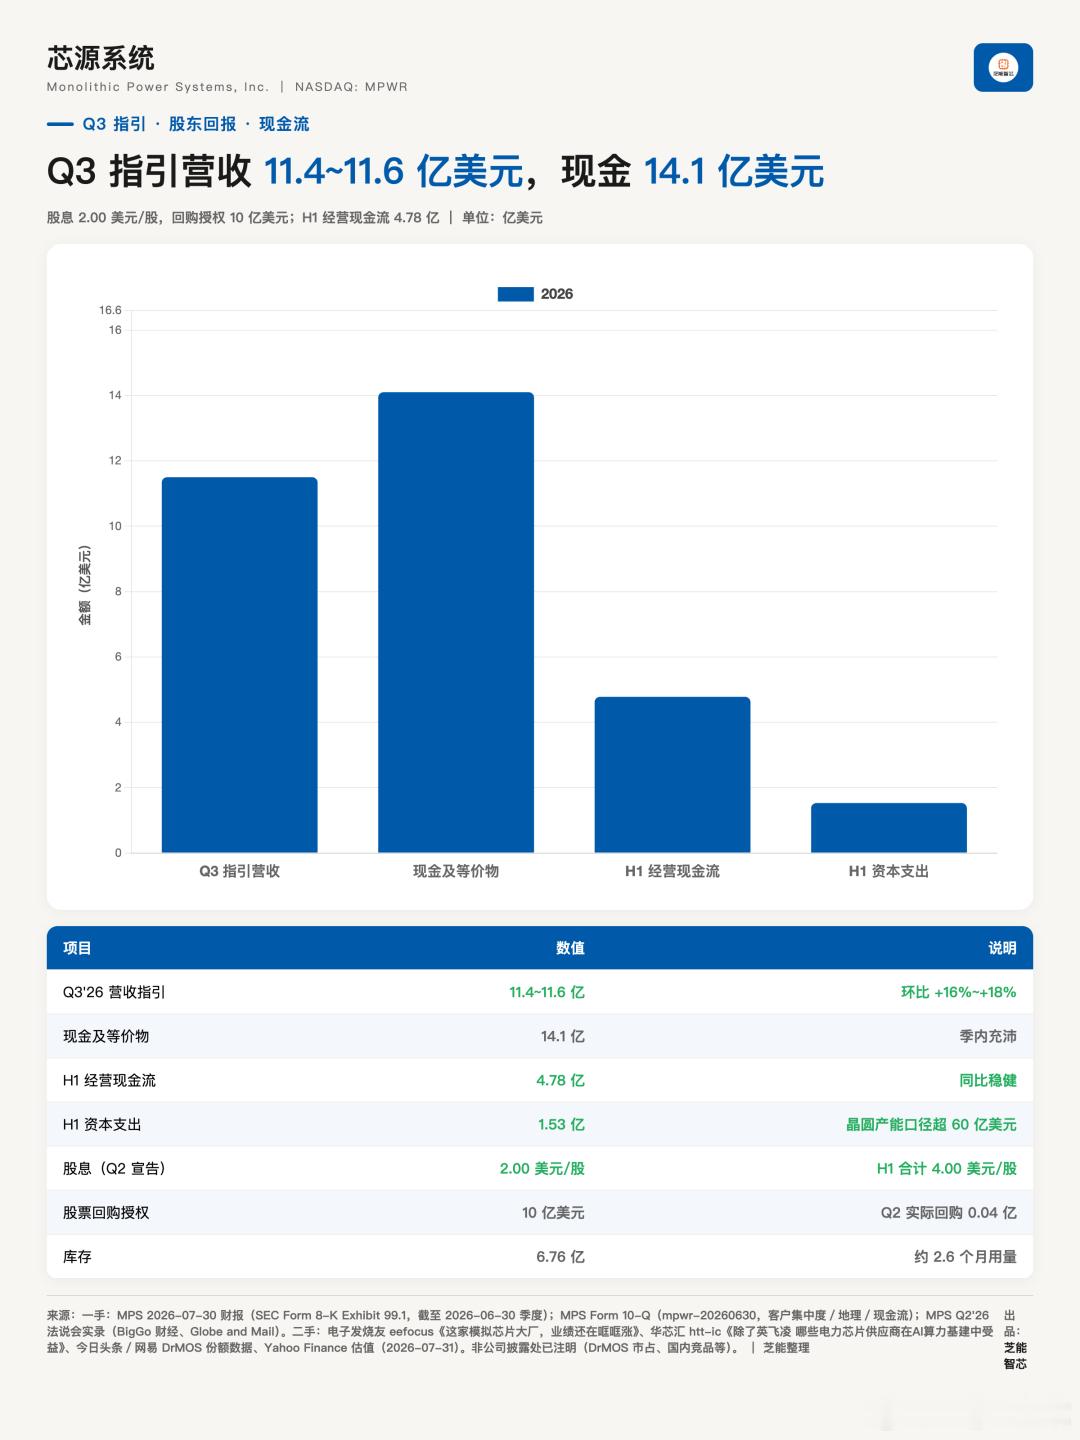Click the 库存 row label
Image resolution: width=1080 pixels, height=1440 pixels.
77,1256
